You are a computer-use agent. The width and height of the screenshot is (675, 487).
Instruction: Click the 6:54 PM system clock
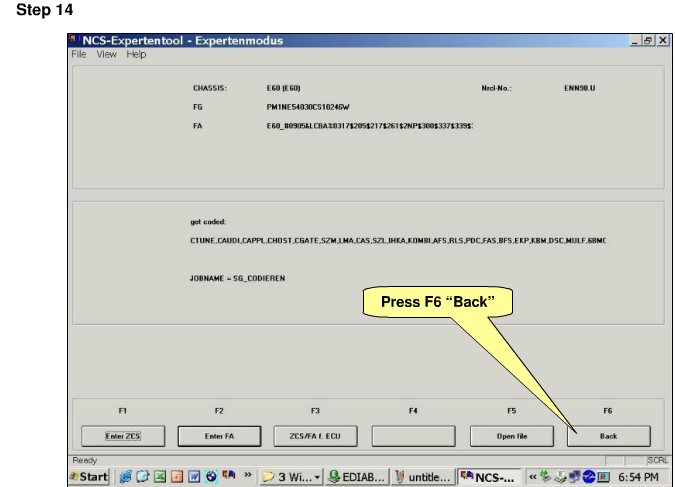pos(638,477)
